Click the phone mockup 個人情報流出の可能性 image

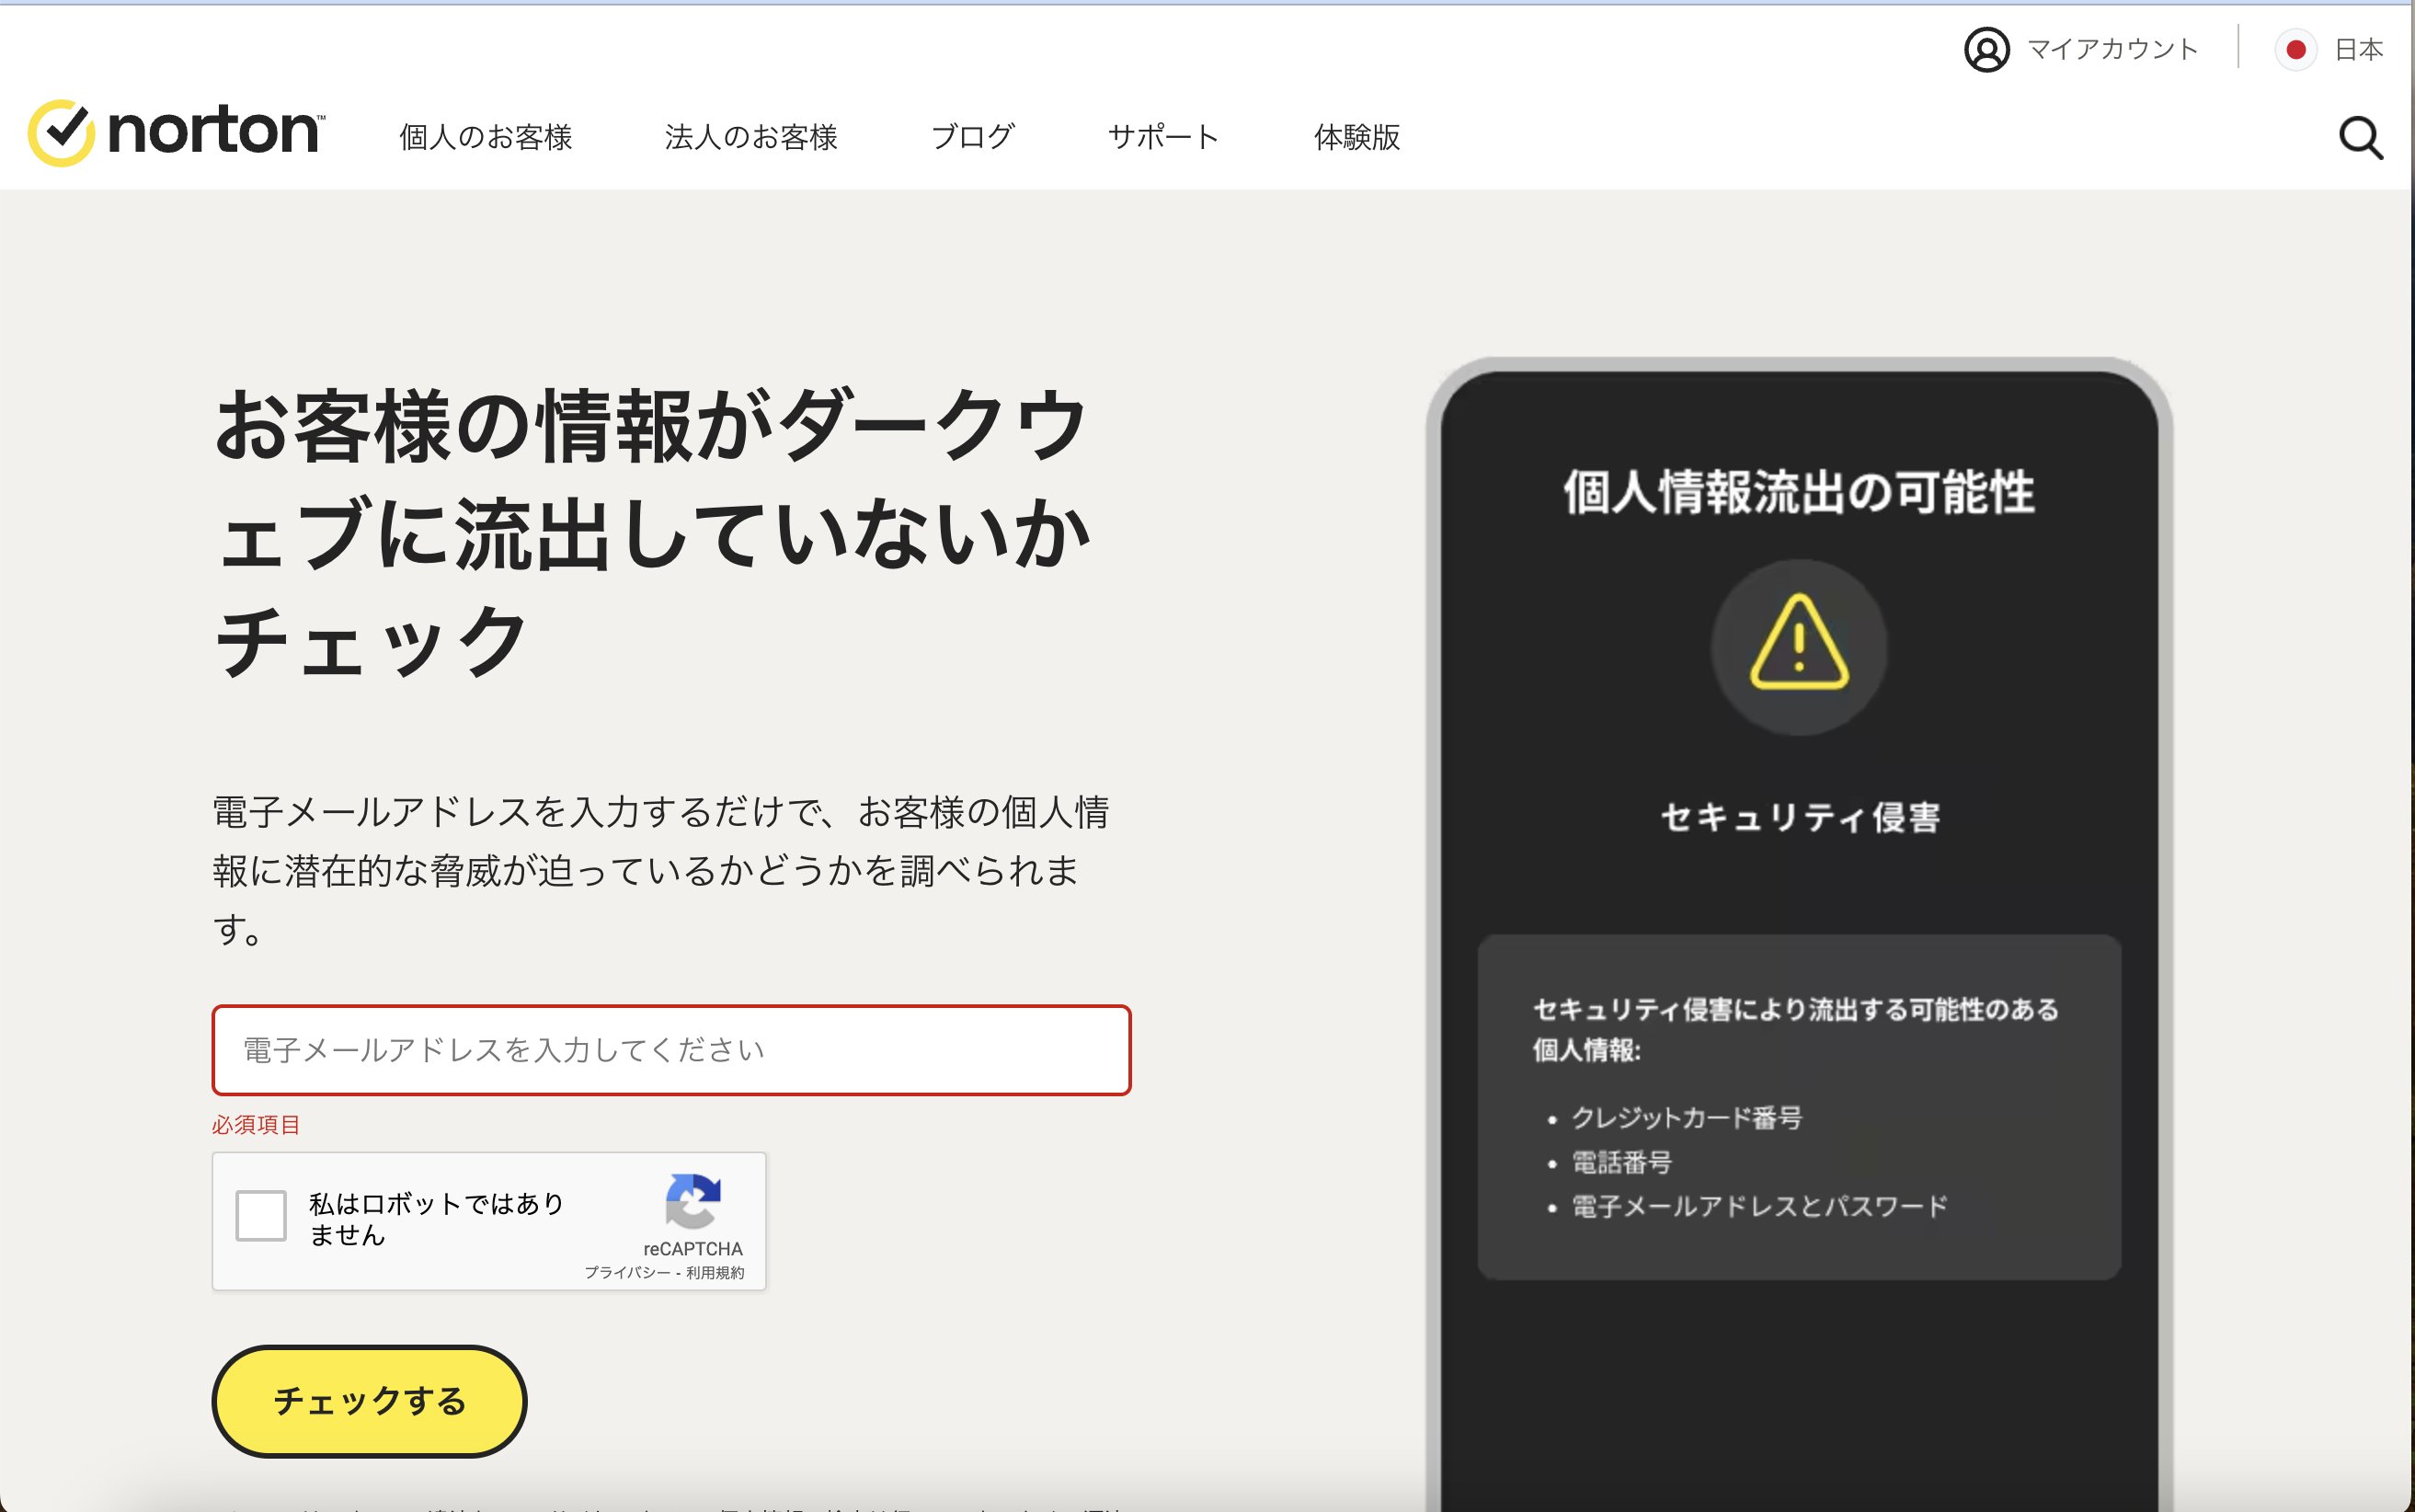[x=1799, y=934]
